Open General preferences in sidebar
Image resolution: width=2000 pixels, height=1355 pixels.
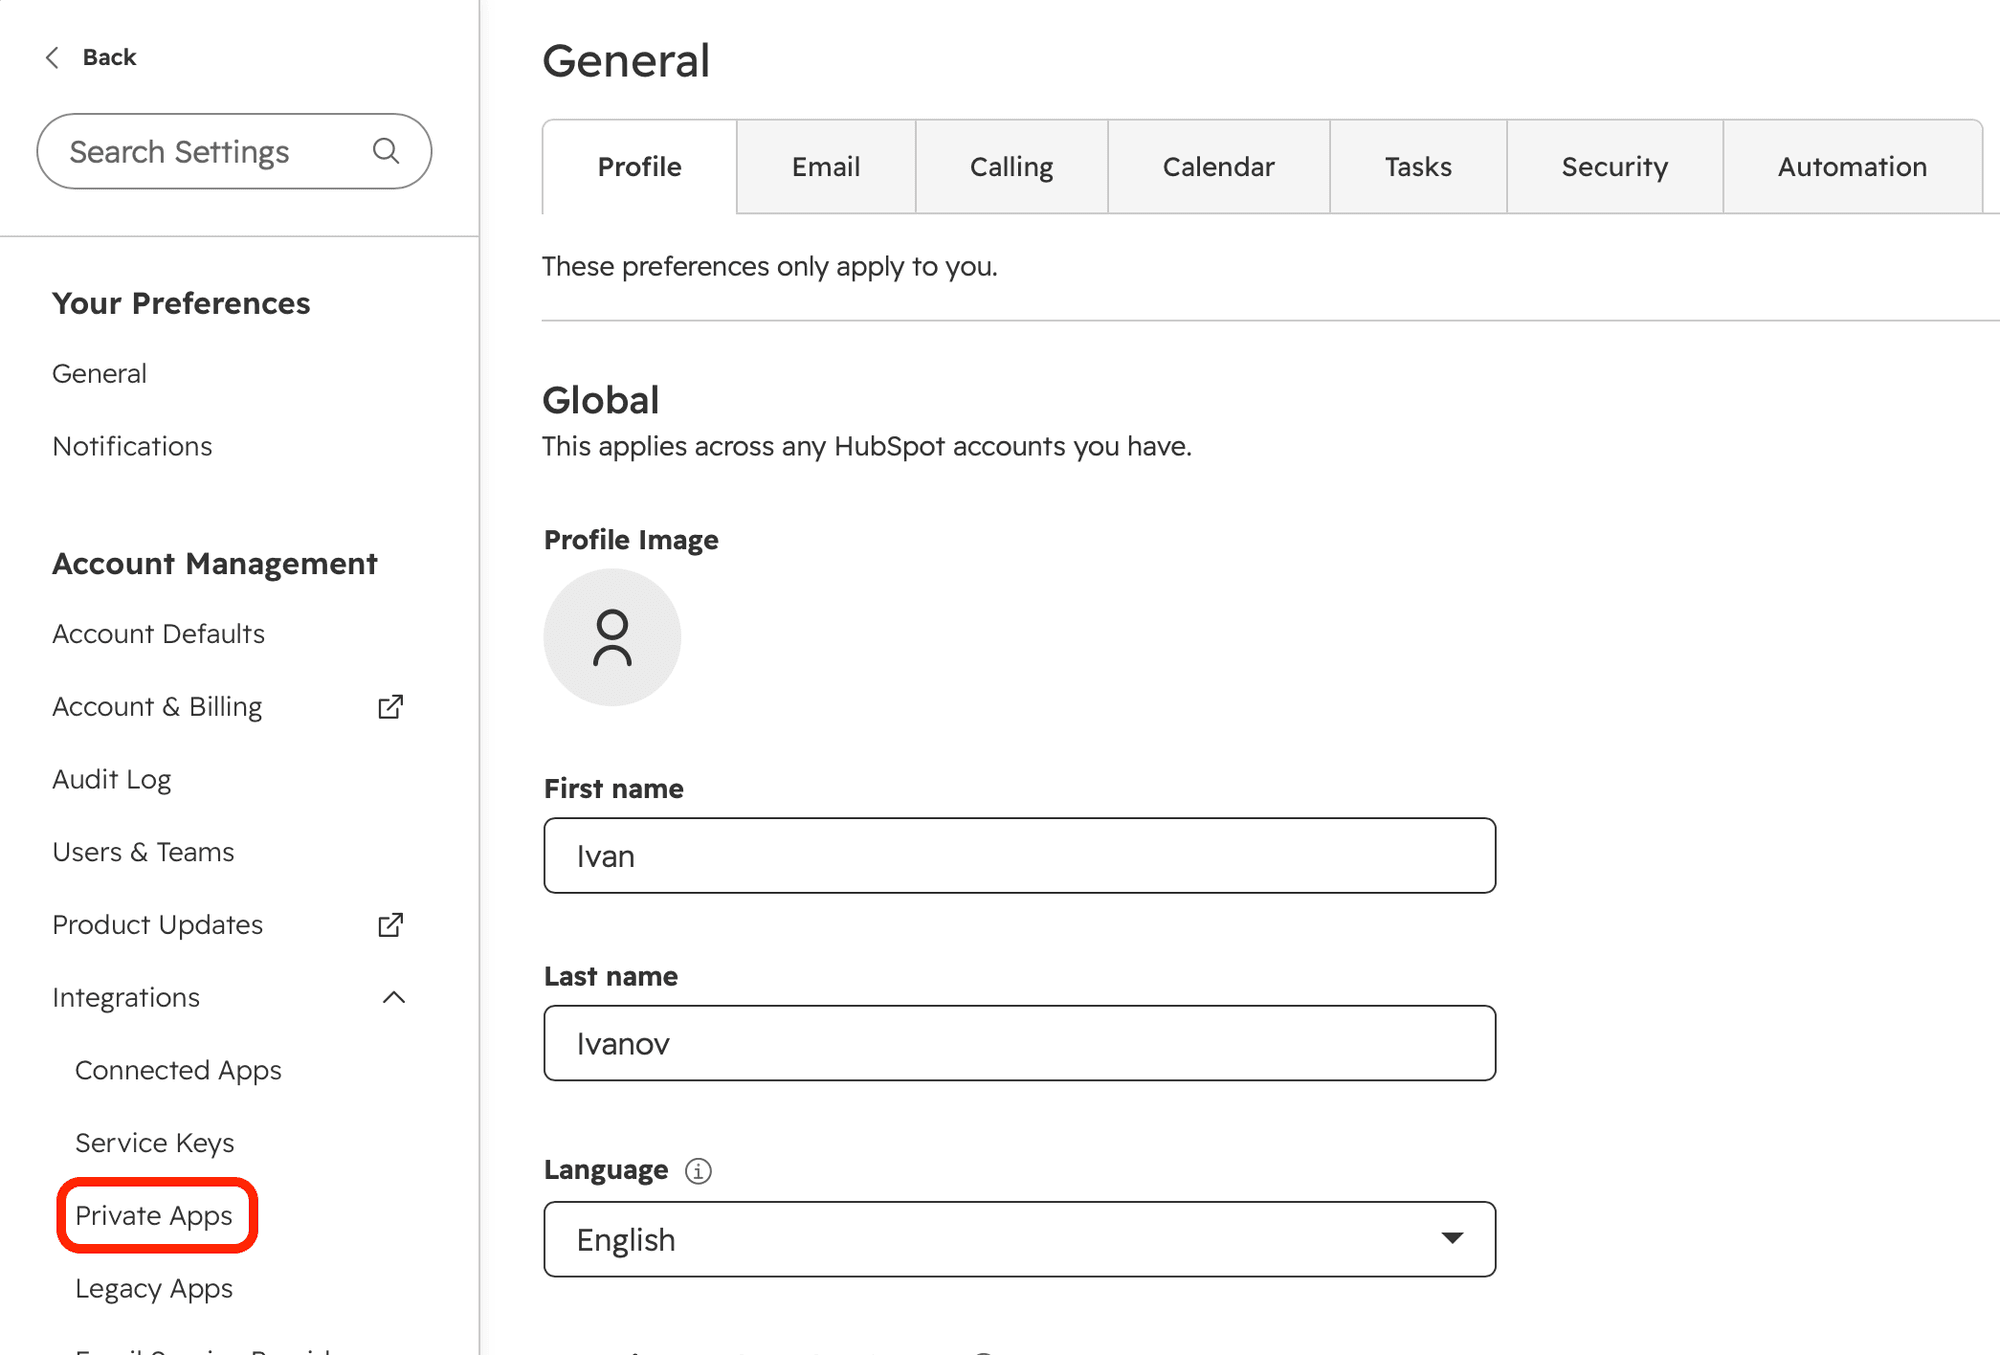99,374
